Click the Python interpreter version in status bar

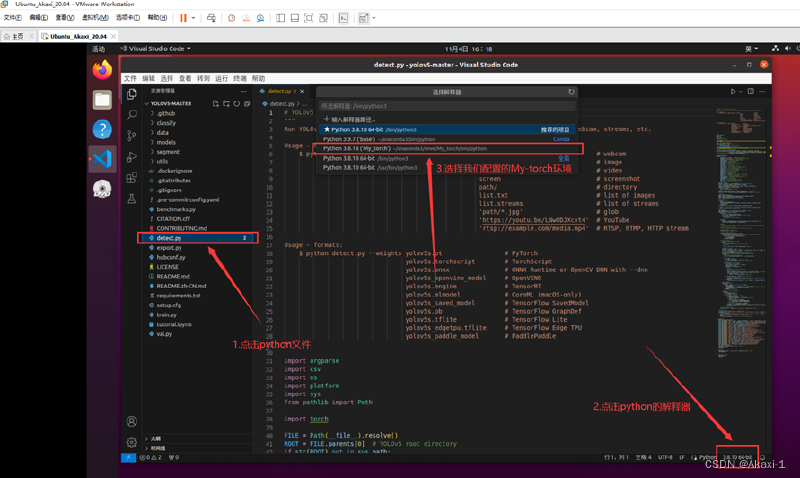pyautogui.click(x=737, y=458)
